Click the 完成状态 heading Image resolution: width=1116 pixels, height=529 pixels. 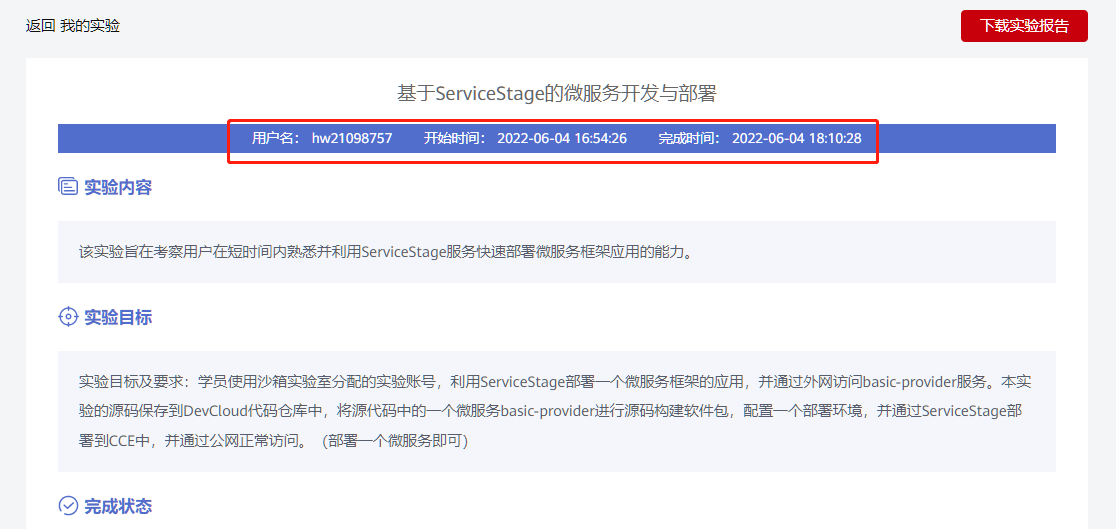tap(118, 507)
